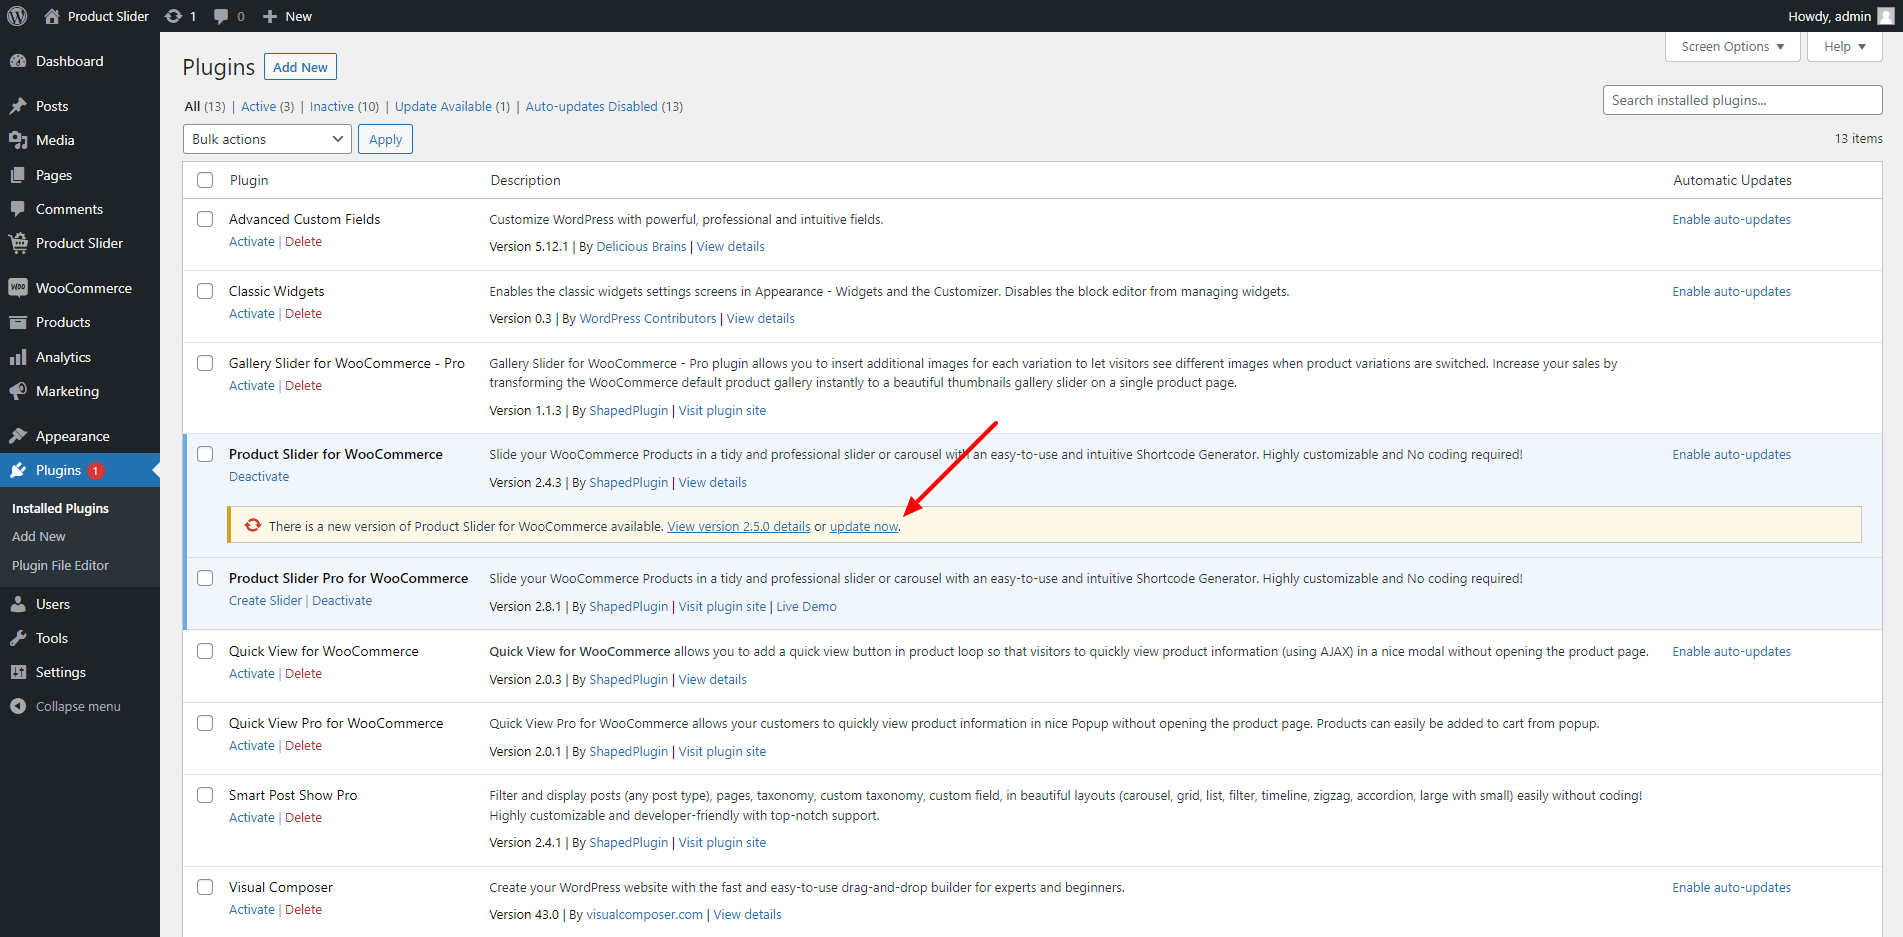Image resolution: width=1903 pixels, height=937 pixels.
Task: Click the Marketing megaphone icon
Action: (x=18, y=391)
